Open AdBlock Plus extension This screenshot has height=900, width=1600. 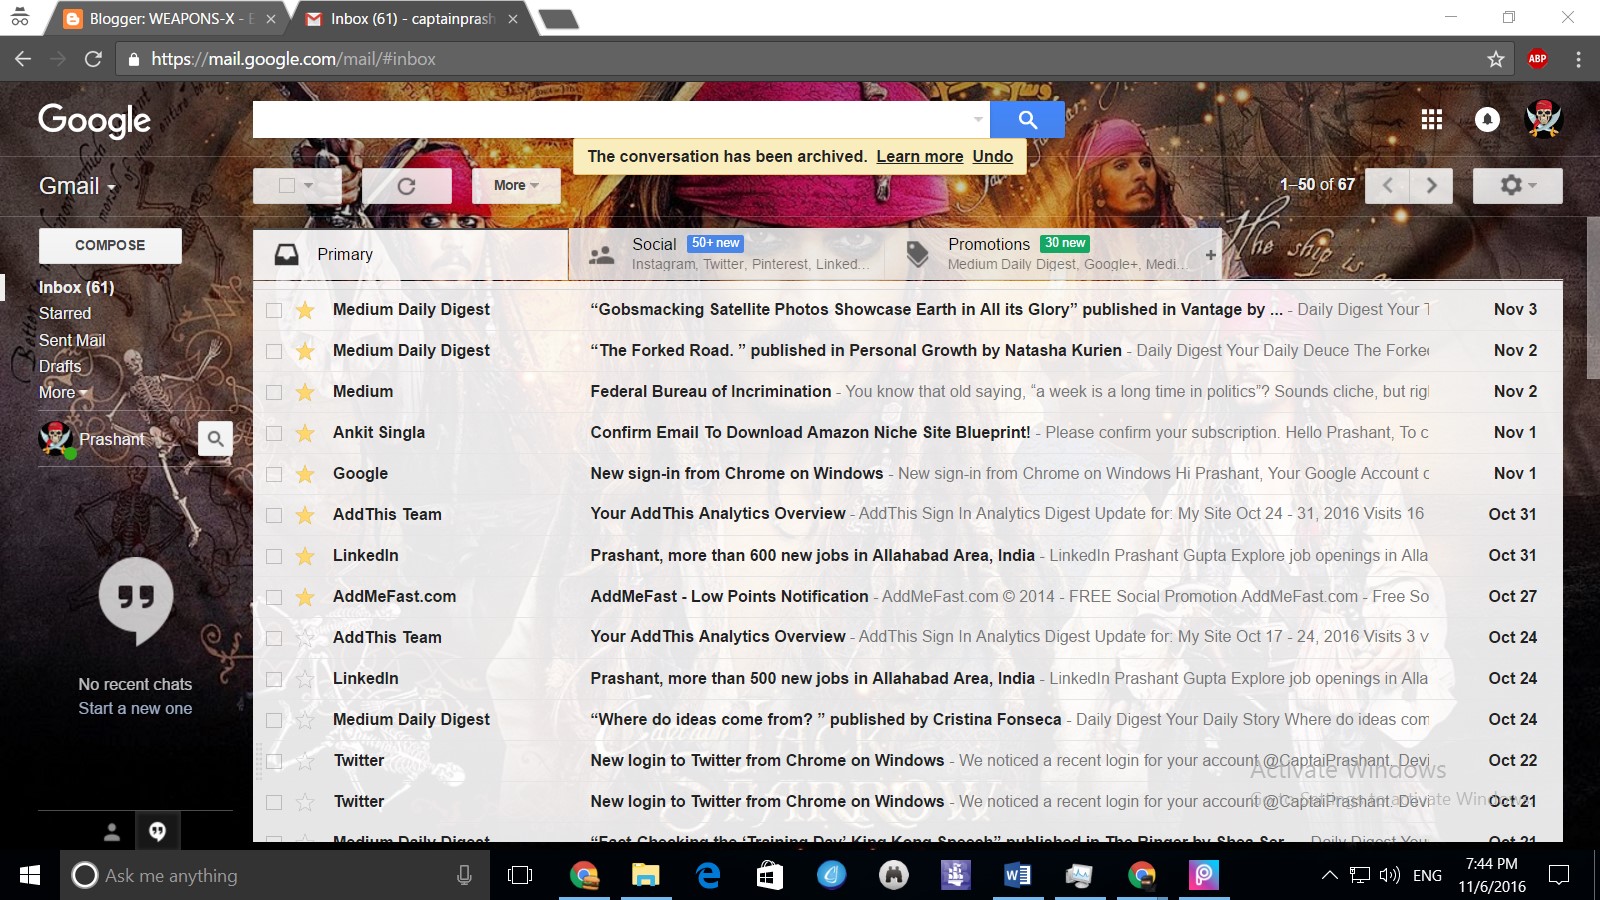click(1538, 59)
